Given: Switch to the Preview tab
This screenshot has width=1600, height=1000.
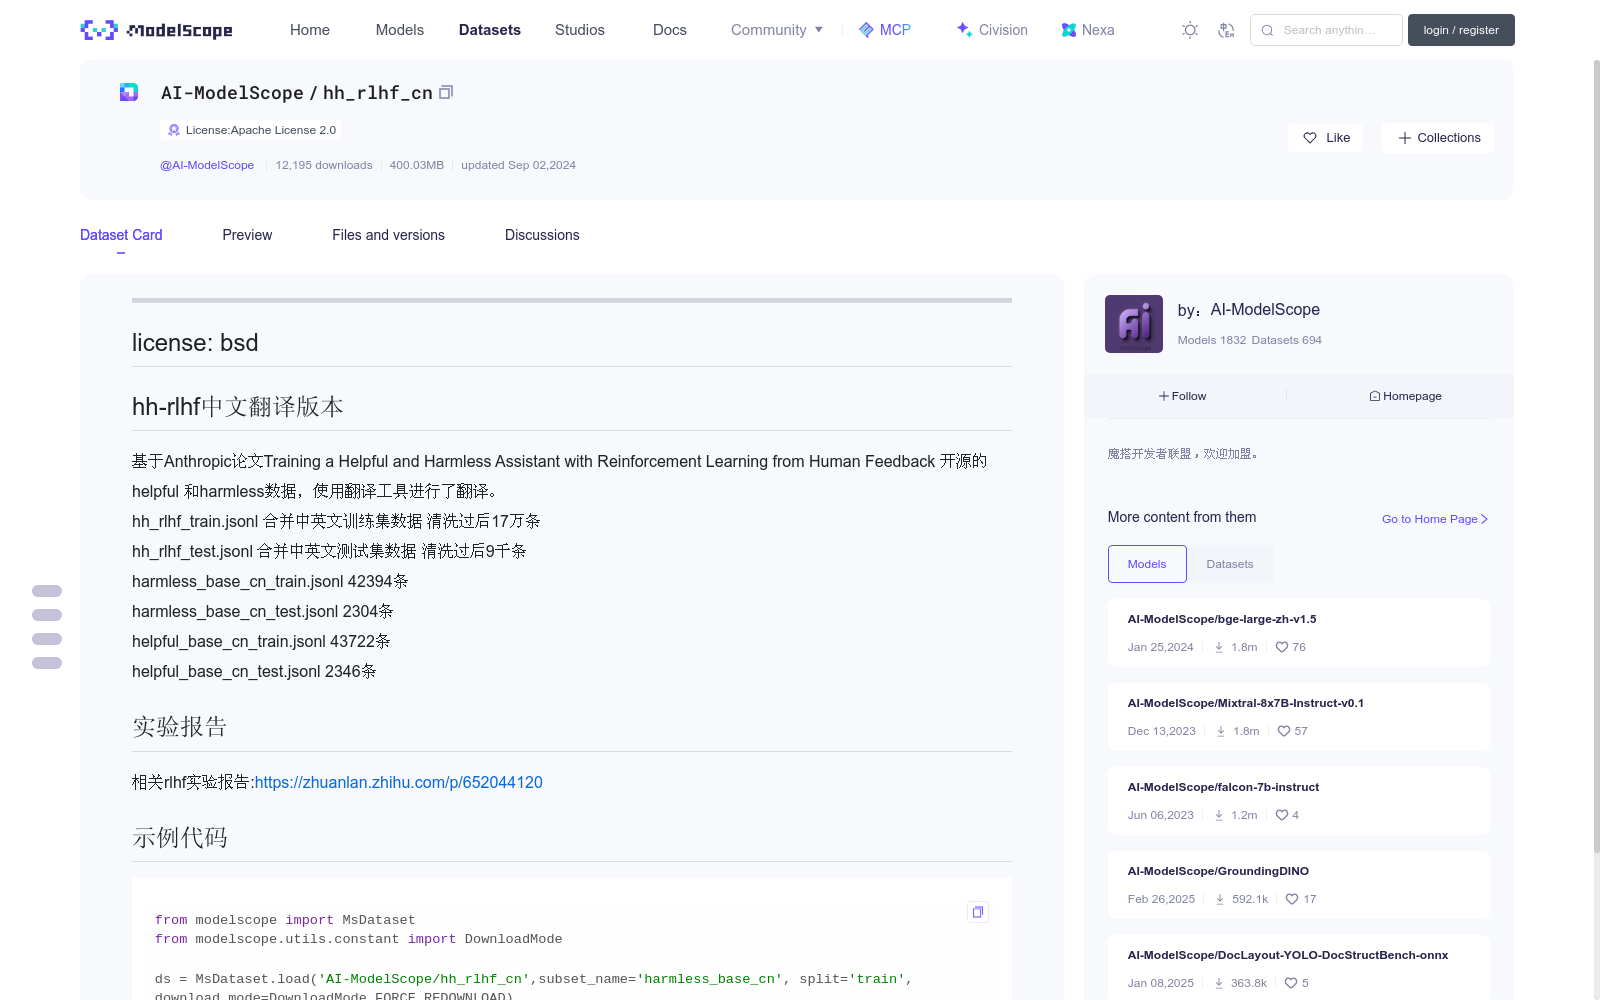Looking at the screenshot, I should [247, 235].
